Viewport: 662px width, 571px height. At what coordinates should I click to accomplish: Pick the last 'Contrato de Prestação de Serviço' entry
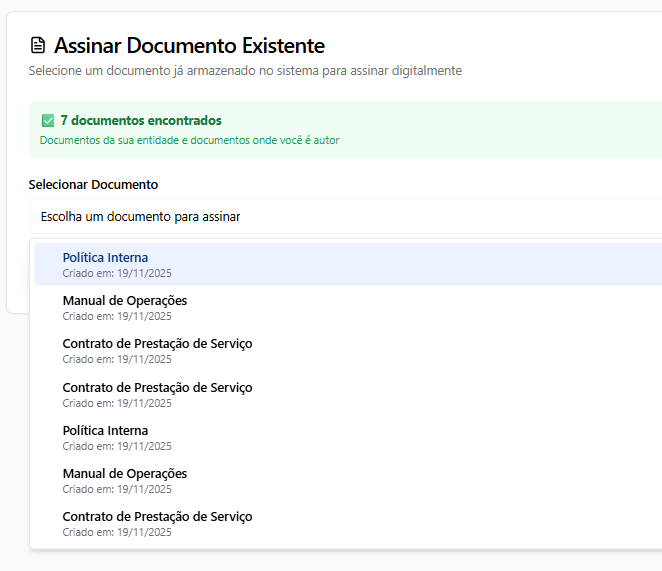157,516
